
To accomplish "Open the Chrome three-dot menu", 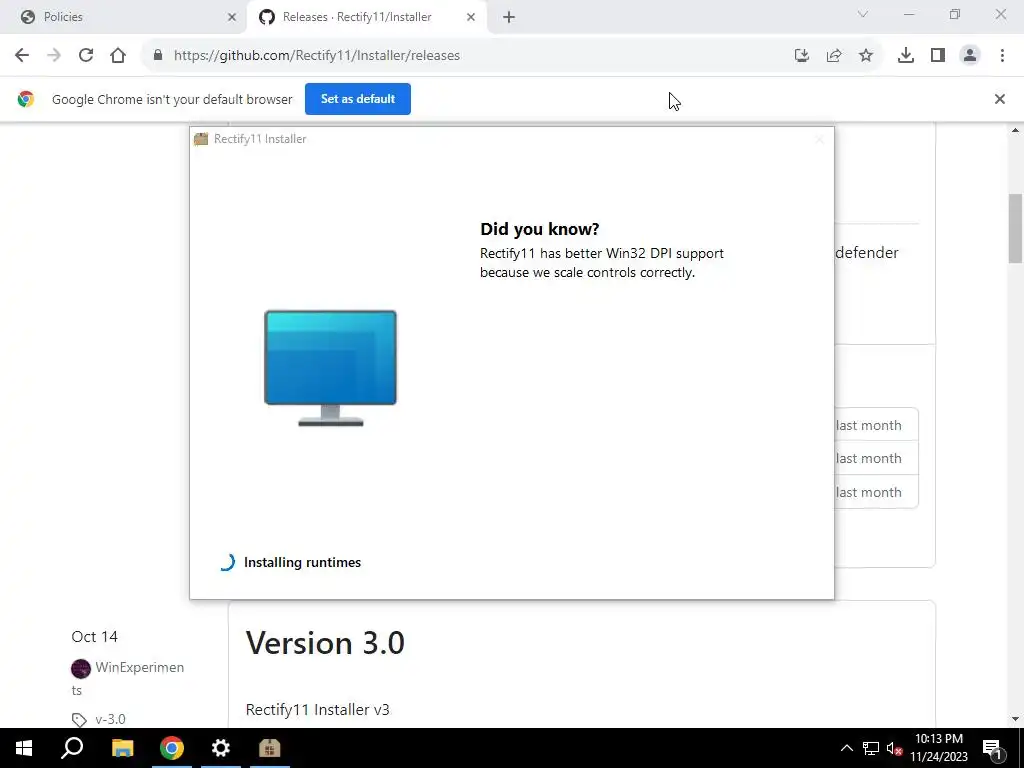I will (x=1002, y=56).
